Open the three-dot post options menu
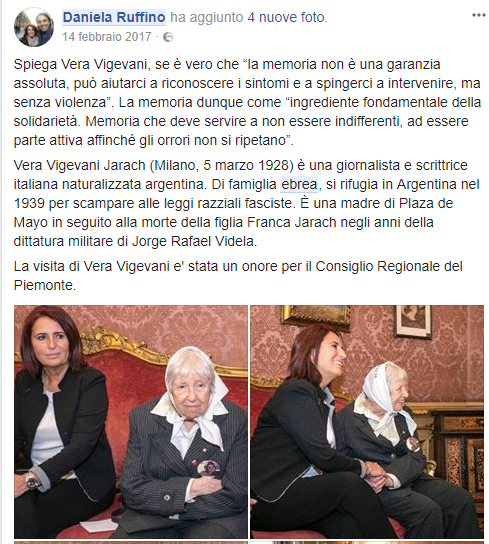 coord(478,15)
